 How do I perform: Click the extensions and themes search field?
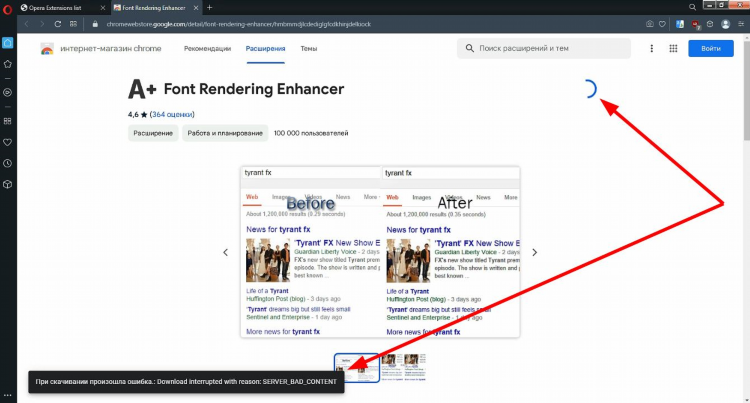(x=544, y=48)
